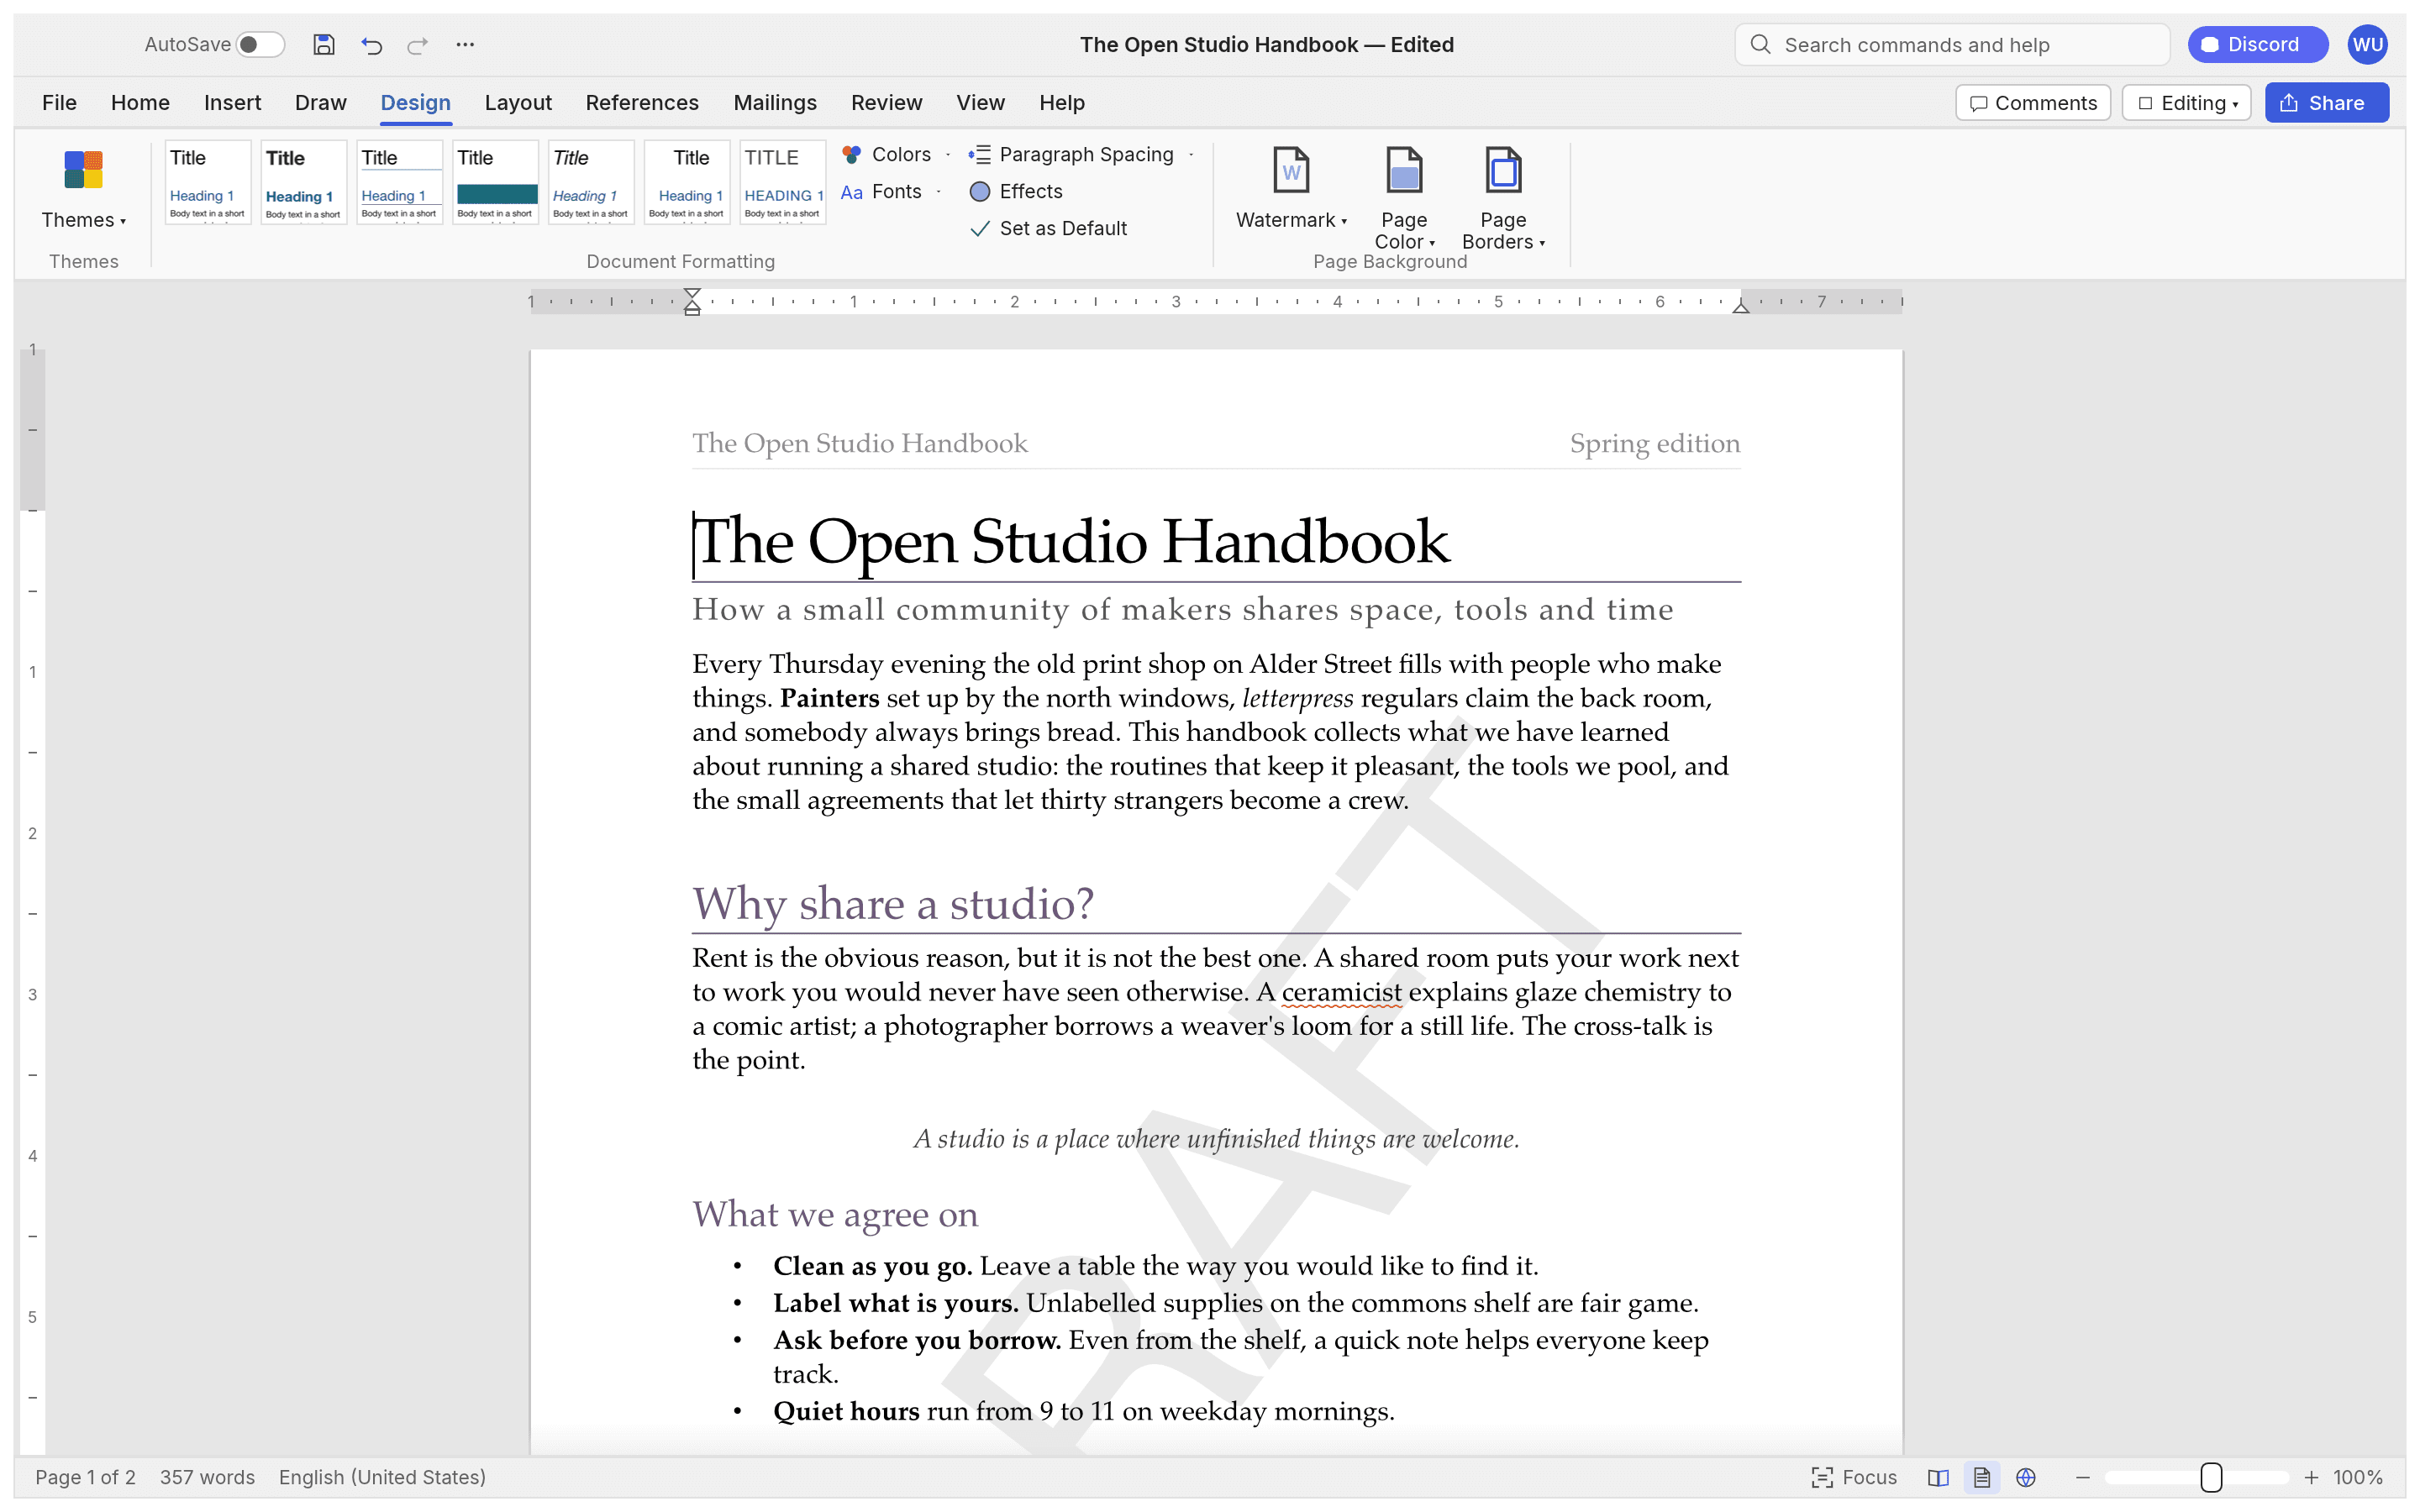Click the 100% zoom level

coord(2358,1477)
